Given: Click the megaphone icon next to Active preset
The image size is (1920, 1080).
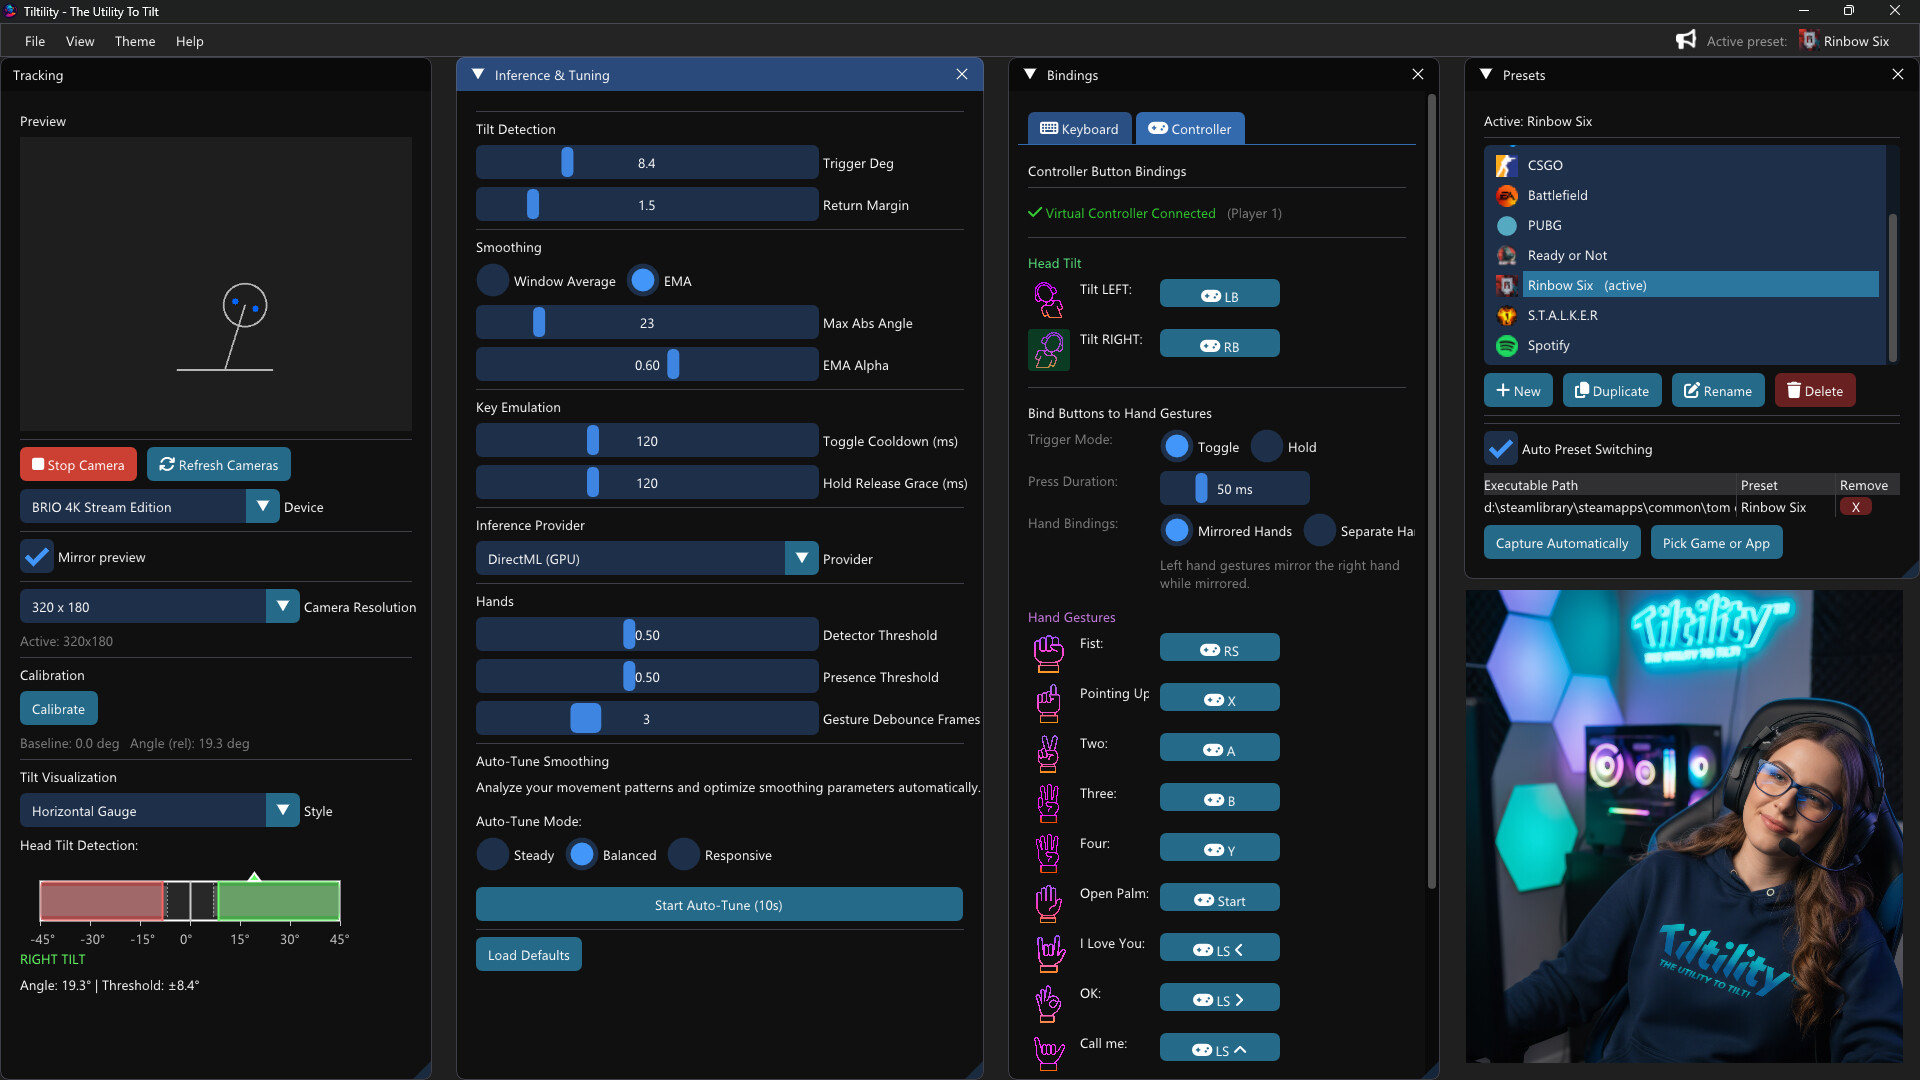Looking at the screenshot, I should click(x=1686, y=40).
